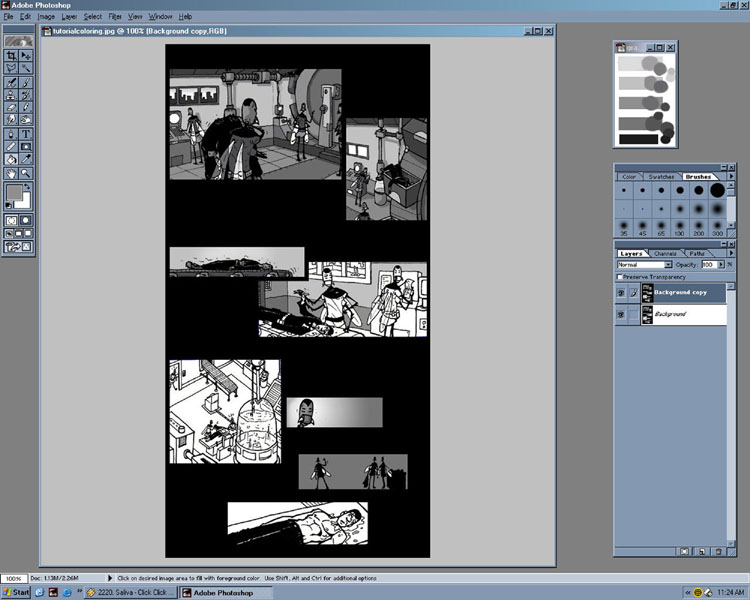Switch to the Paths tab
This screenshot has height=600, width=750.
[697, 254]
